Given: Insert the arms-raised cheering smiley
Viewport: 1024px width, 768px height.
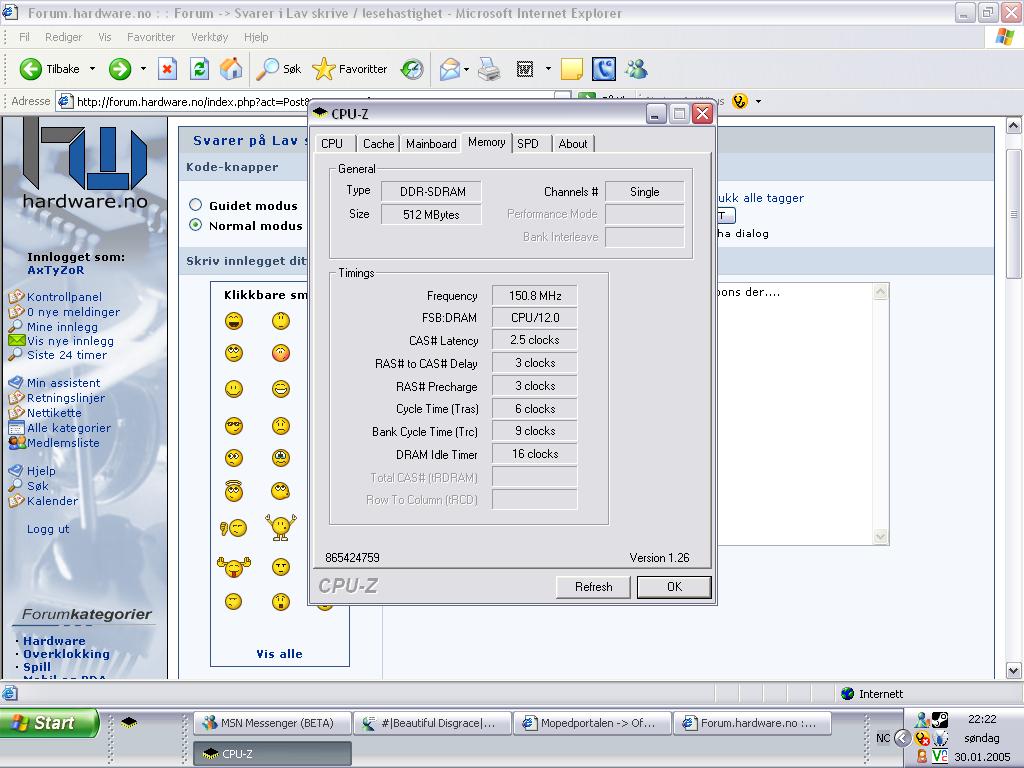Looking at the screenshot, I should [x=280, y=527].
